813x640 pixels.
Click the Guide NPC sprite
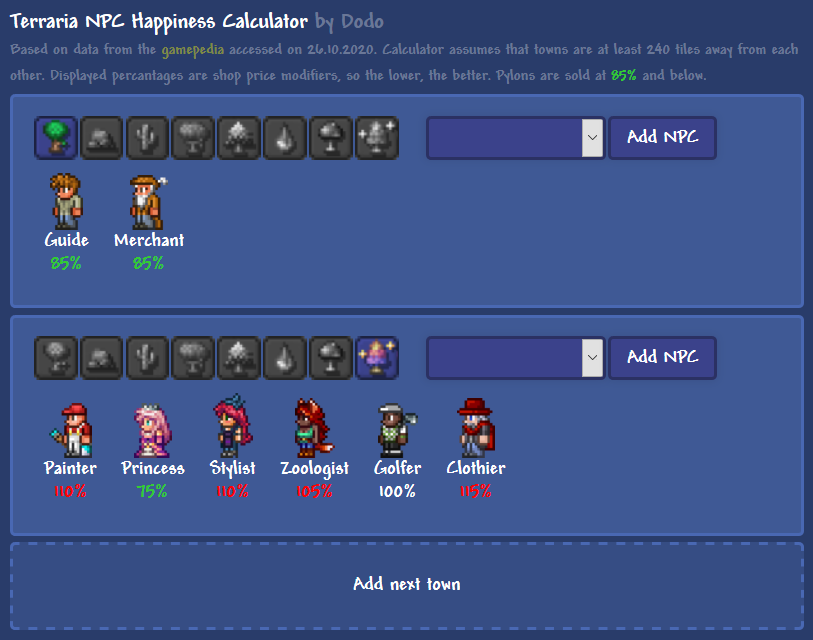66,202
